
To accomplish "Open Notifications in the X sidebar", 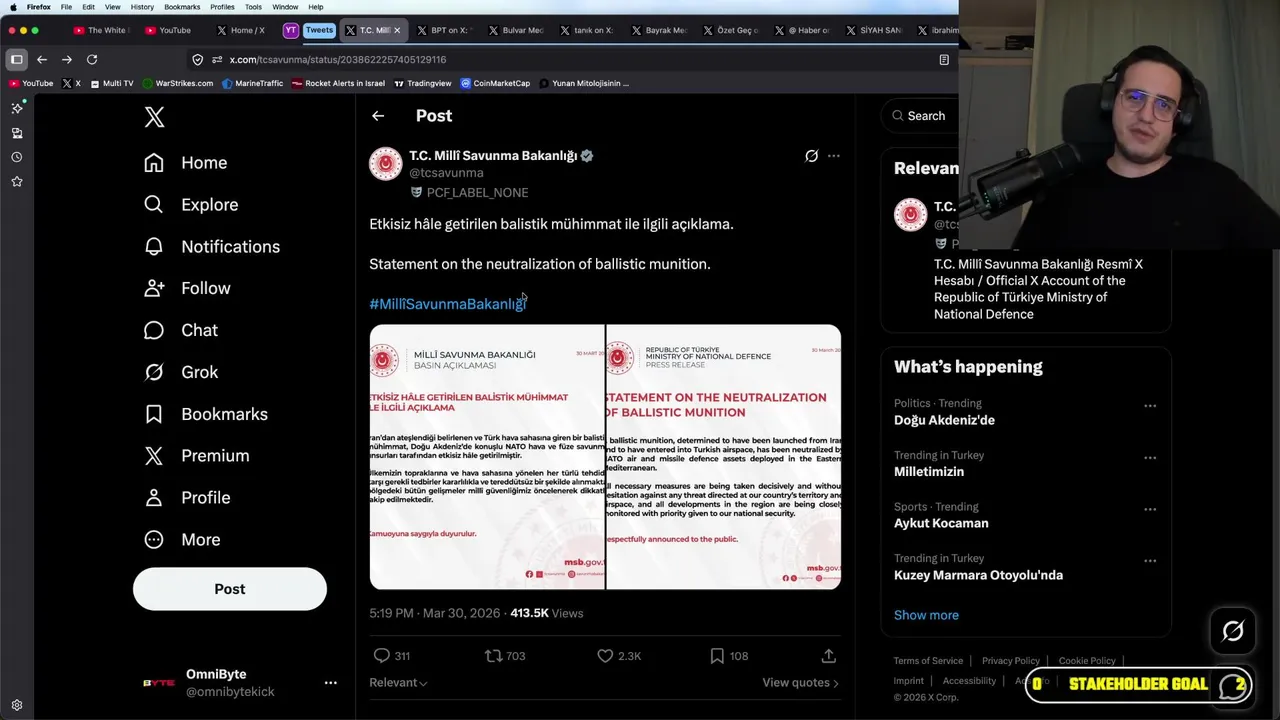I will tap(212, 247).
